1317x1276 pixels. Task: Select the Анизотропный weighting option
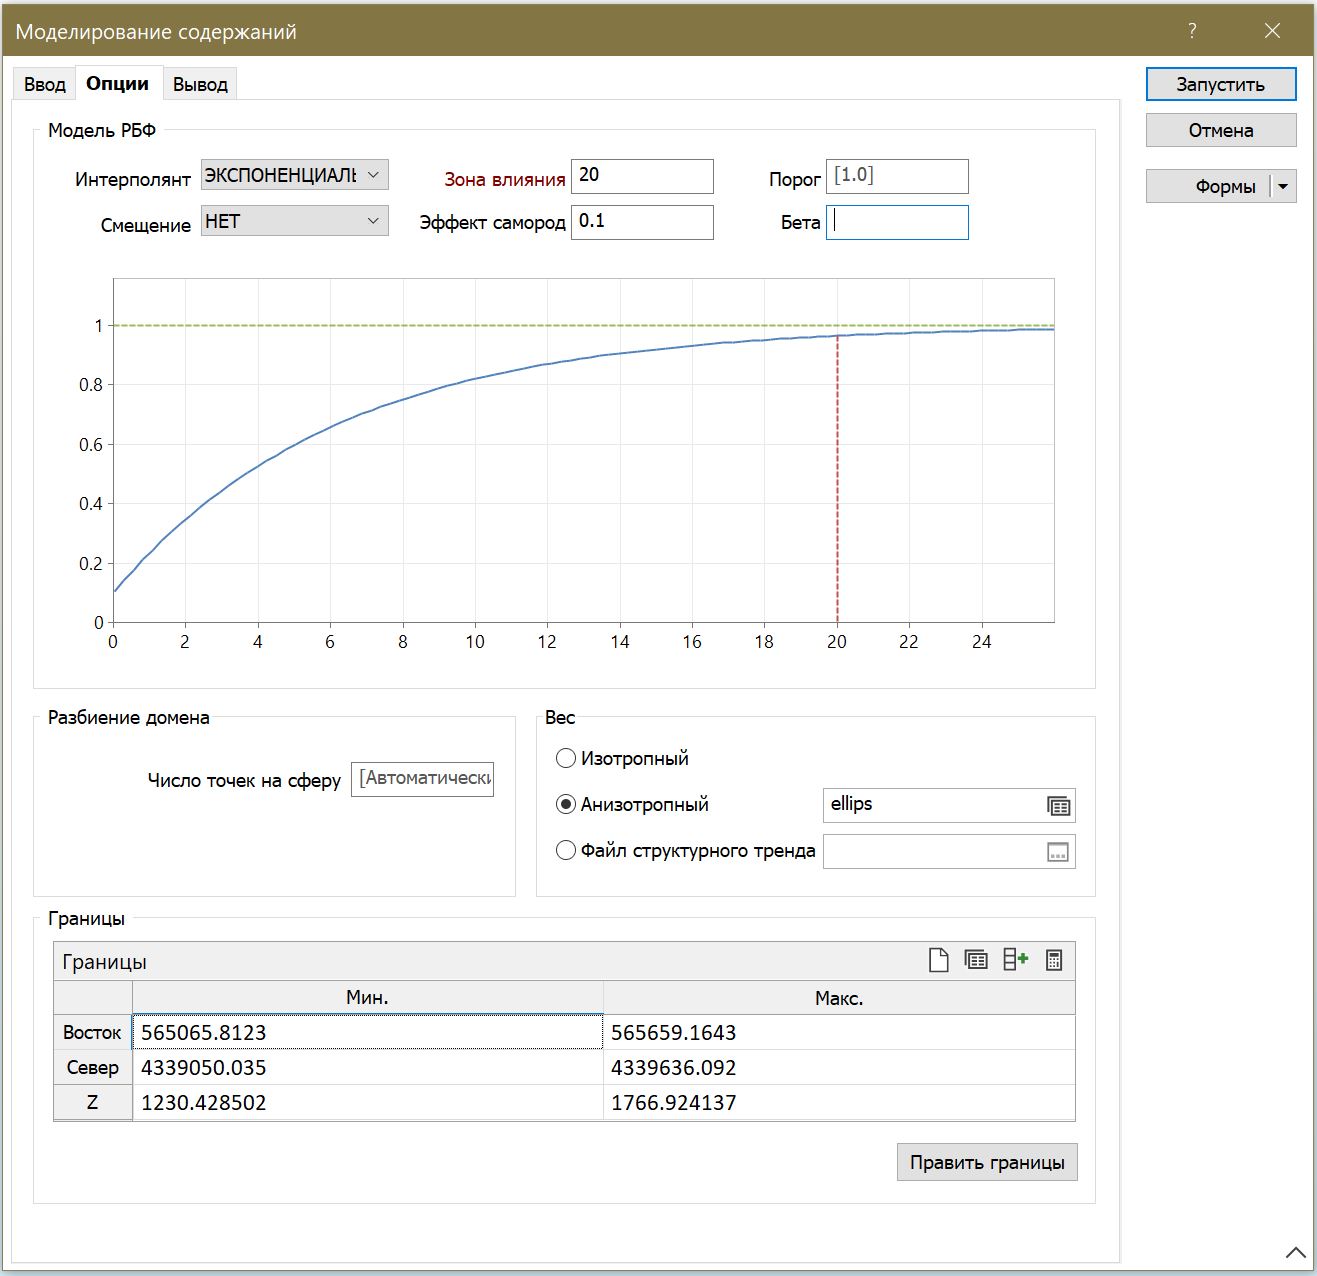point(566,804)
